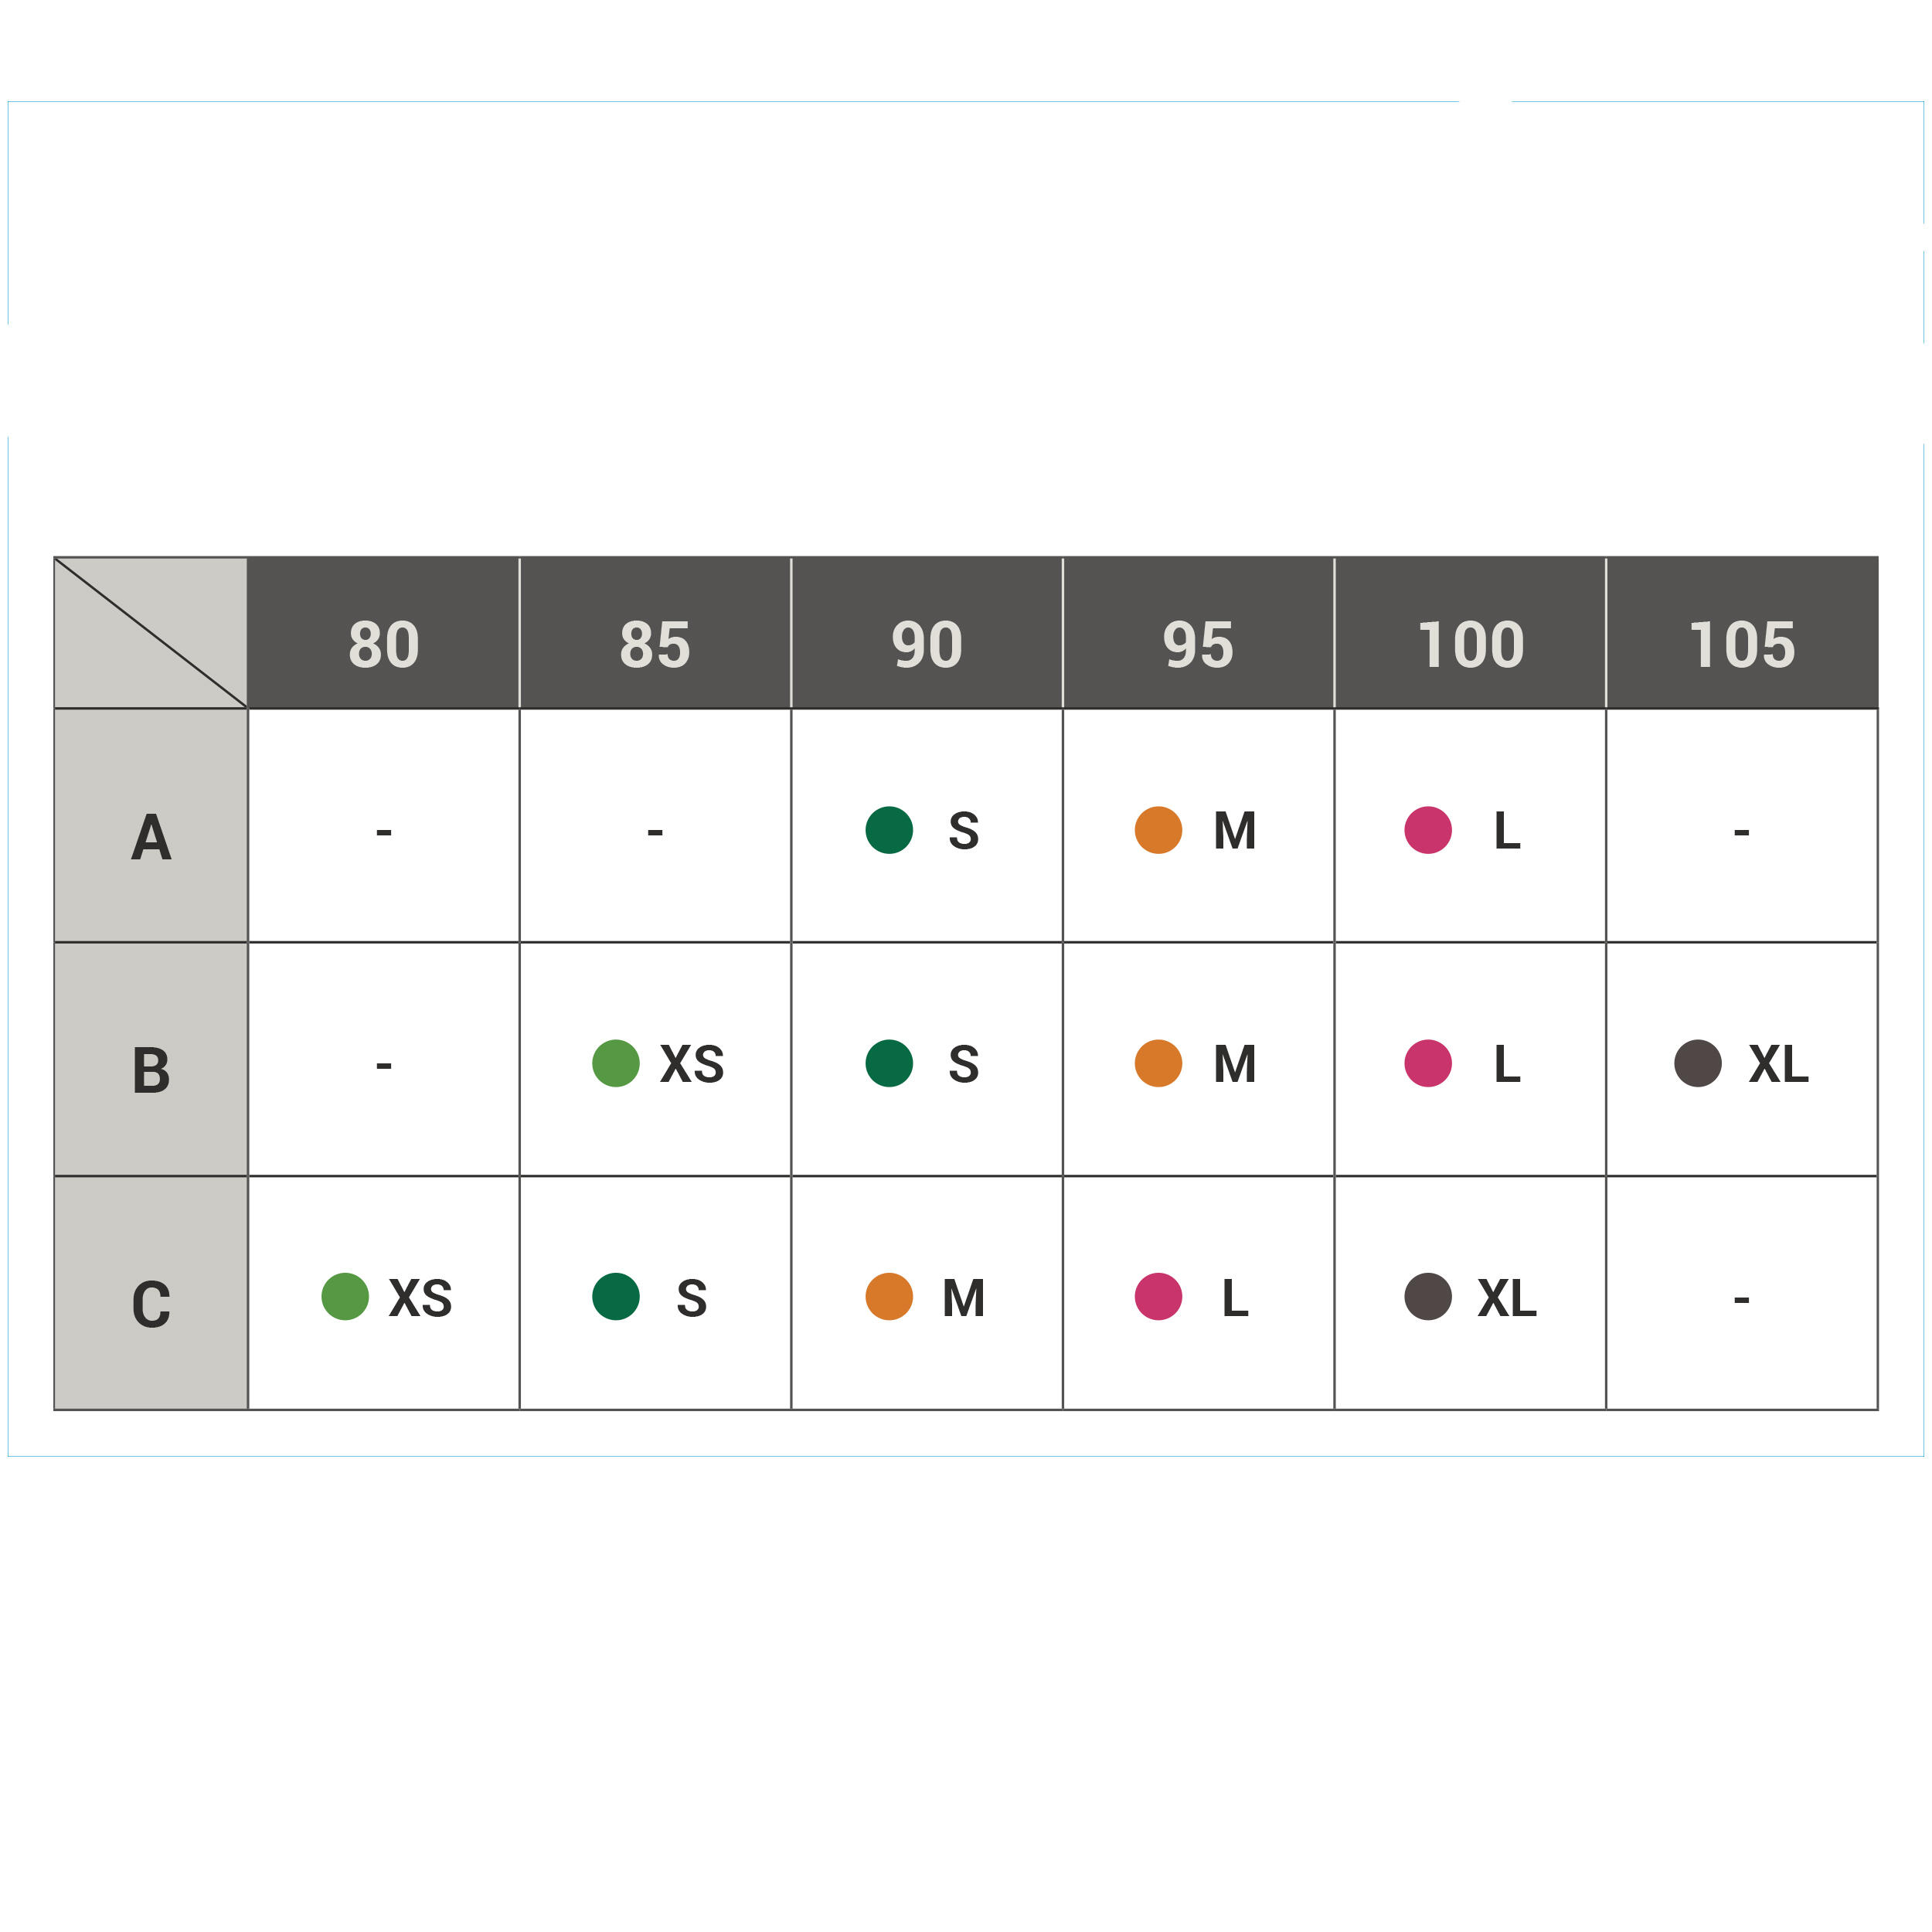1932x1932 pixels.
Task: Select the row C label cell
Action: coord(151,1303)
